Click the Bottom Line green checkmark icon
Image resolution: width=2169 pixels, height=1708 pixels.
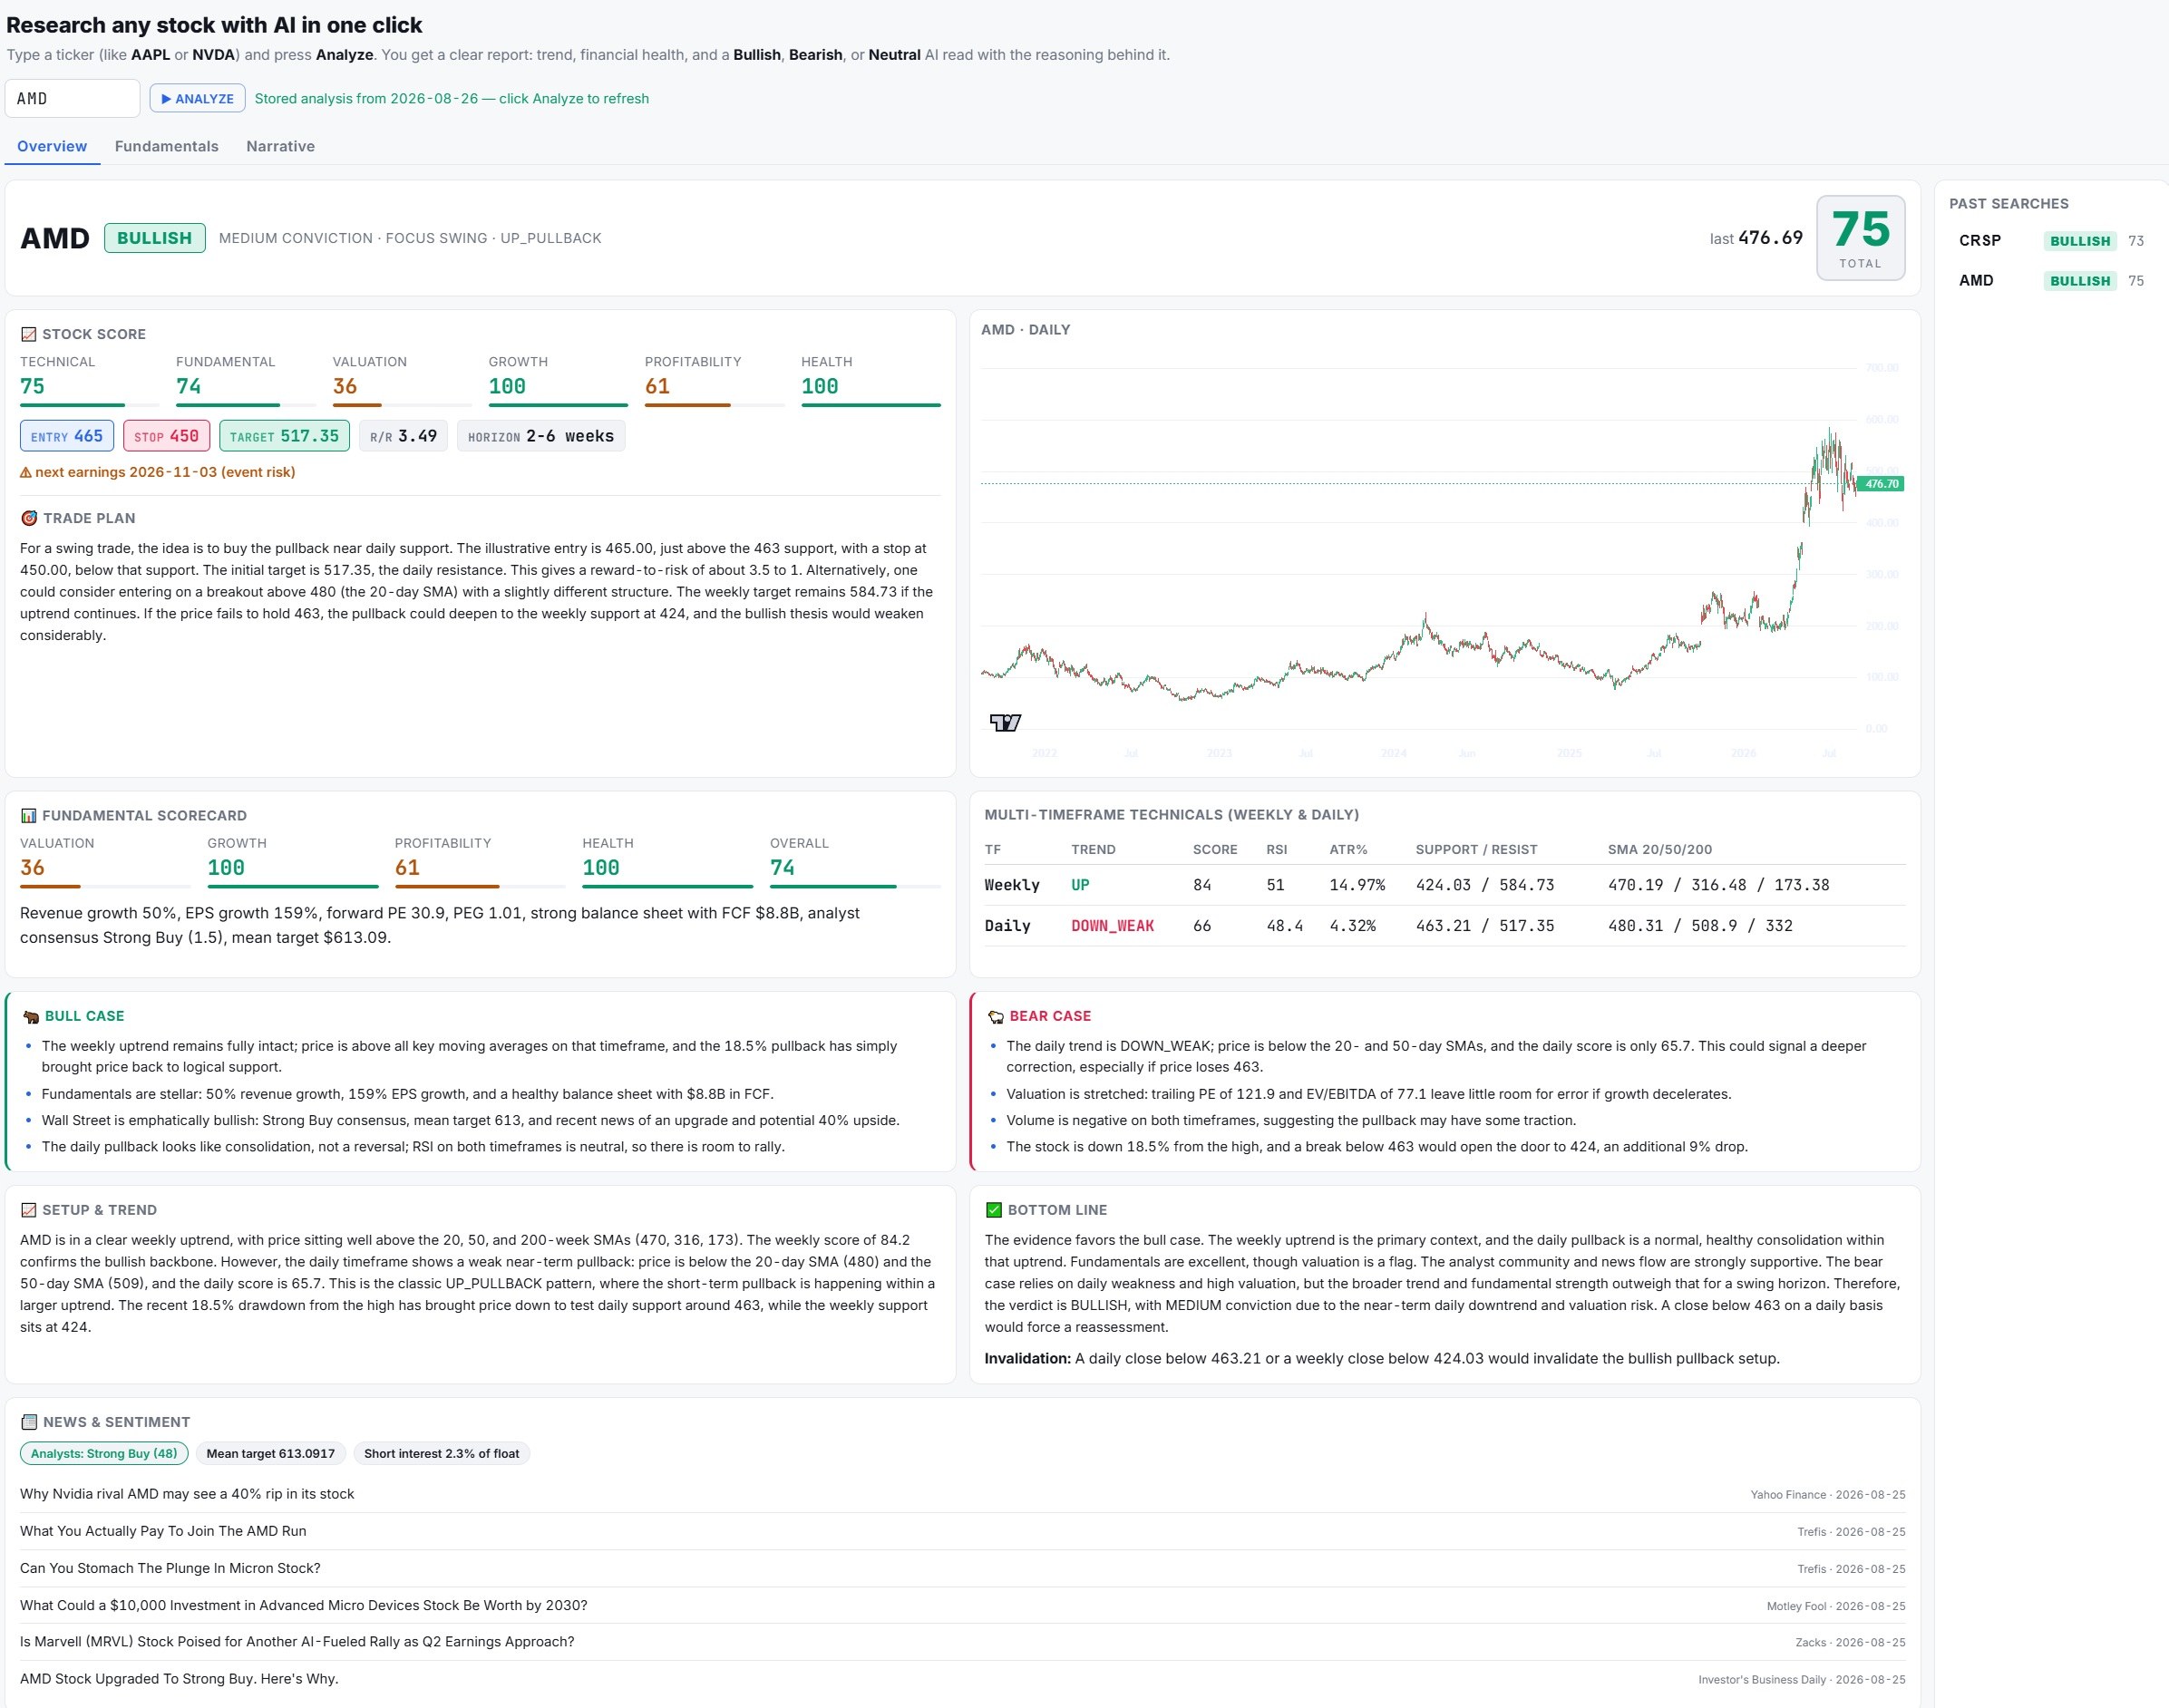click(993, 1210)
